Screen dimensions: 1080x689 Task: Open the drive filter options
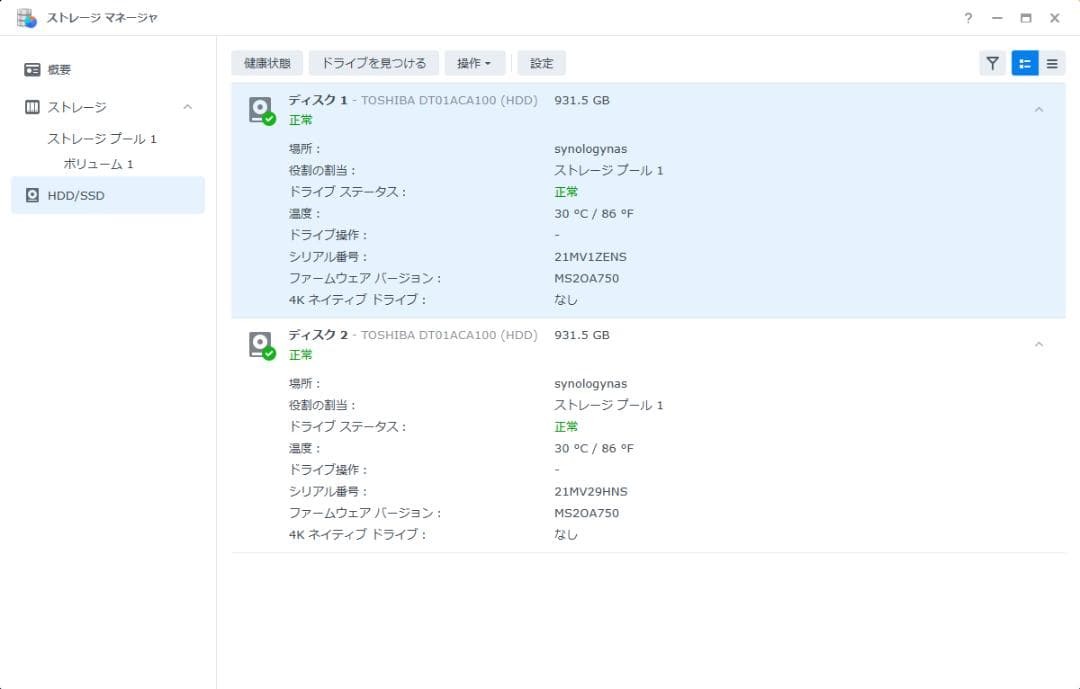point(992,62)
